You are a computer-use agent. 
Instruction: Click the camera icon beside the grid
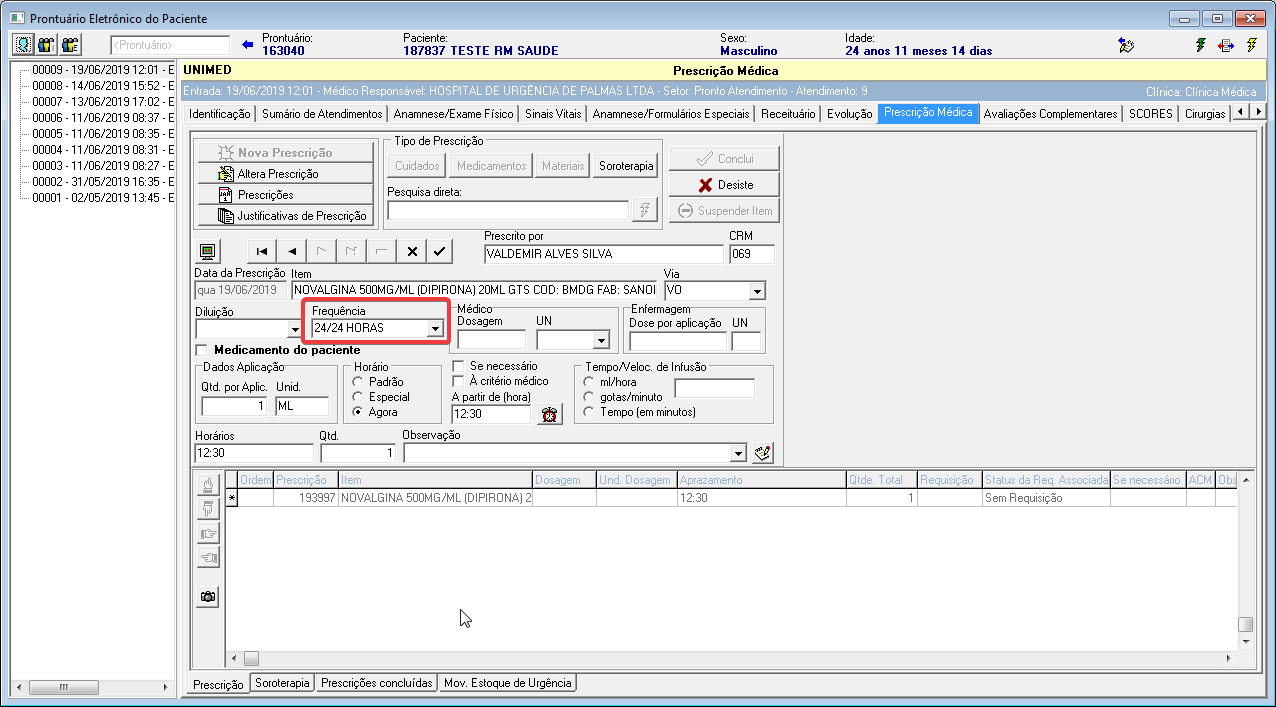click(208, 597)
